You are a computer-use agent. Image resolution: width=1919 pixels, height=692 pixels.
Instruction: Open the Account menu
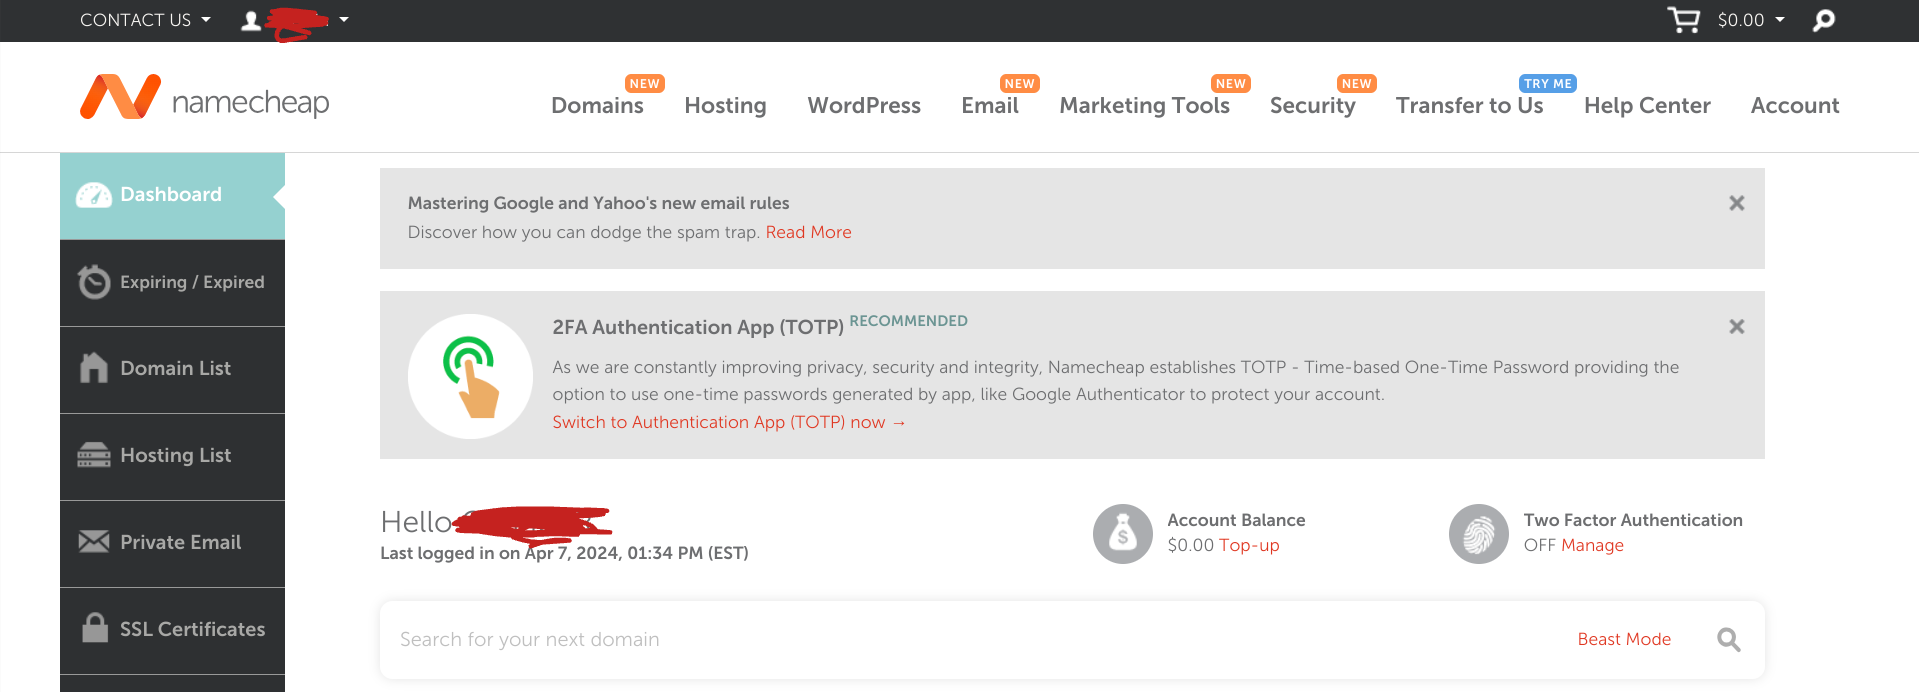[x=1795, y=105]
